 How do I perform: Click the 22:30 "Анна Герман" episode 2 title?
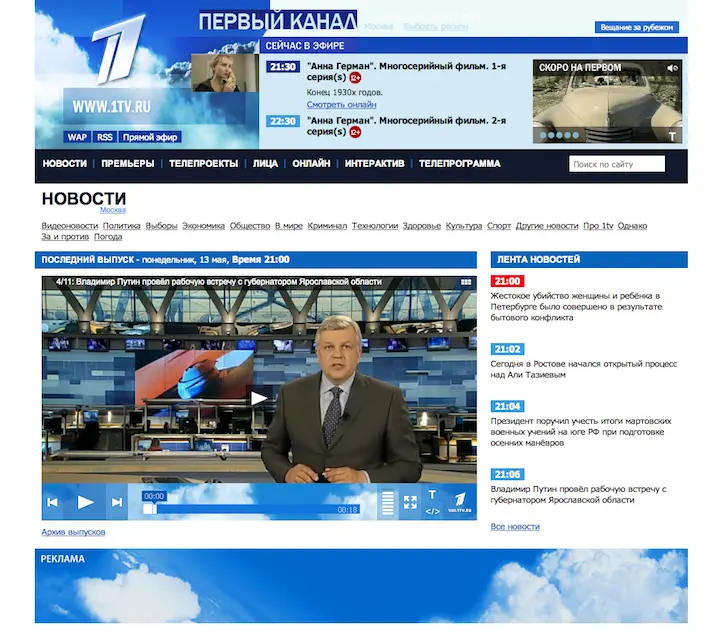click(x=406, y=126)
